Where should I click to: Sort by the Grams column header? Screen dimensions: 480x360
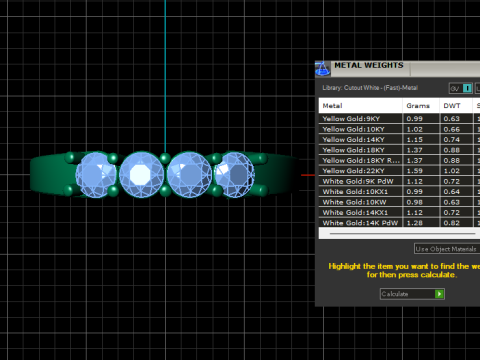tap(421, 106)
